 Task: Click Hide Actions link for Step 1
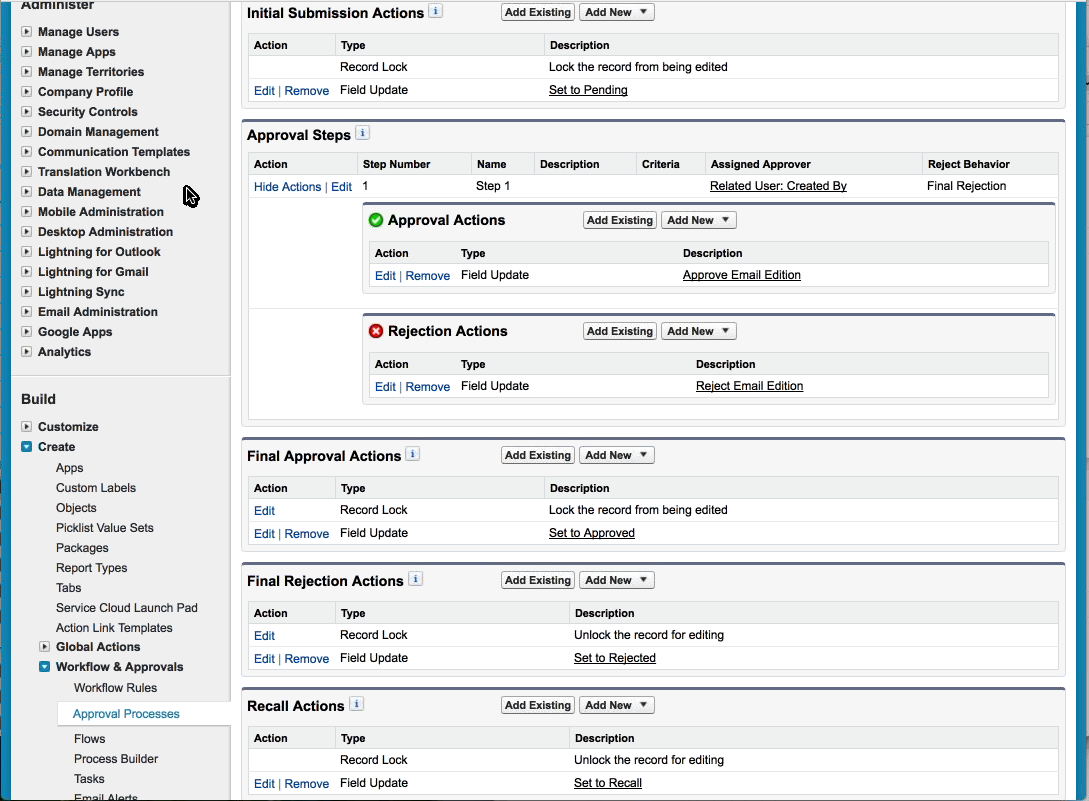(x=287, y=187)
